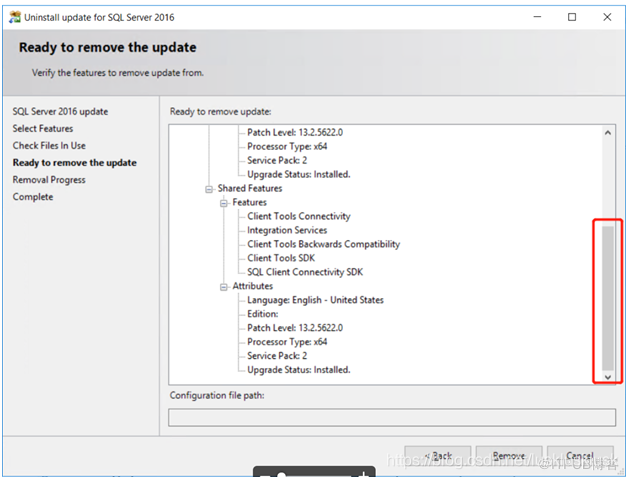This screenshot has width=628, height=479.
Task: Click the Attributes label in tree
Action: pos(253,286)
